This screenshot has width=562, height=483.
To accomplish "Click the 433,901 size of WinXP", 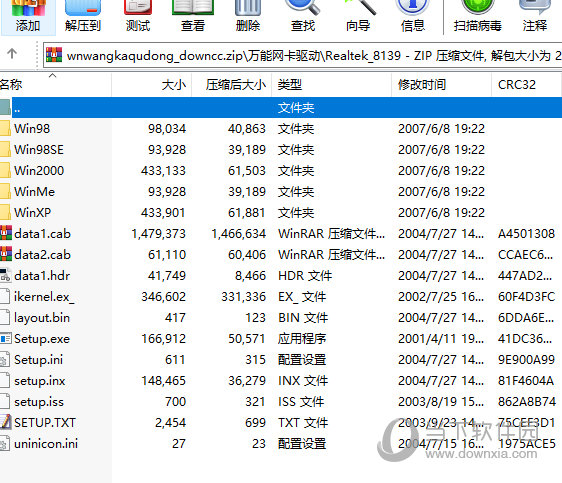I will (163, 212).
